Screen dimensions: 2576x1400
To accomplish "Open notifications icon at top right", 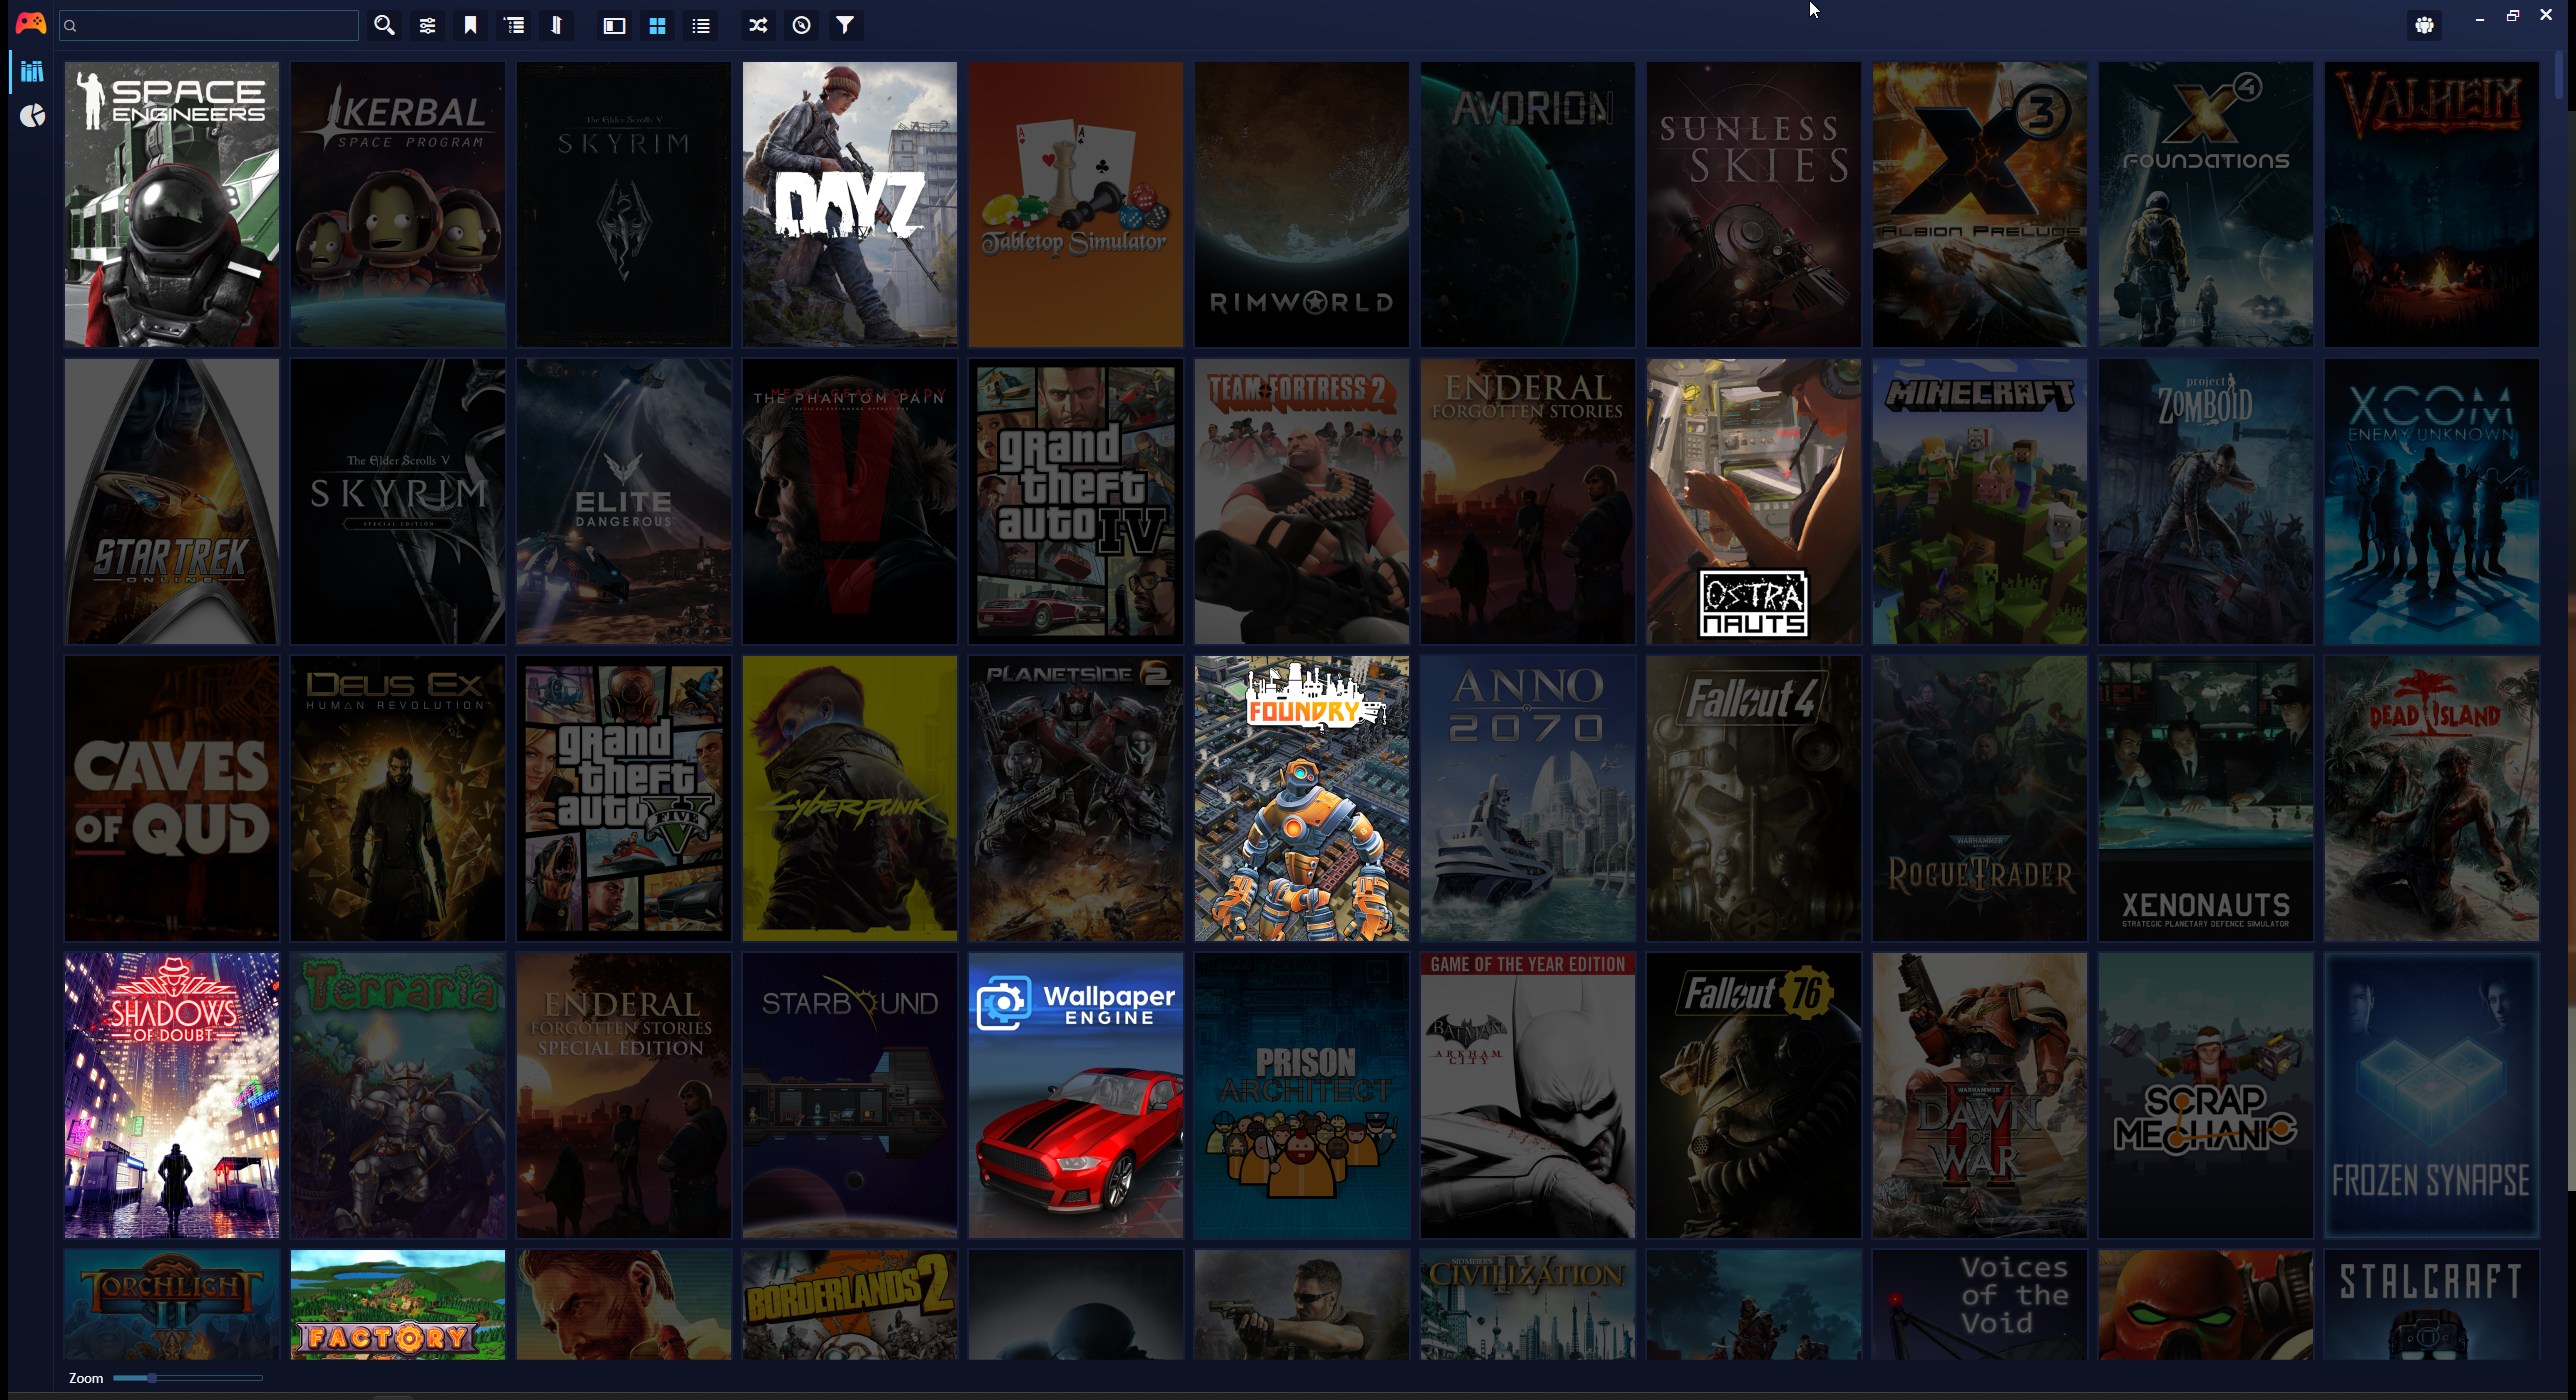I will click(x=2424, y=25).
